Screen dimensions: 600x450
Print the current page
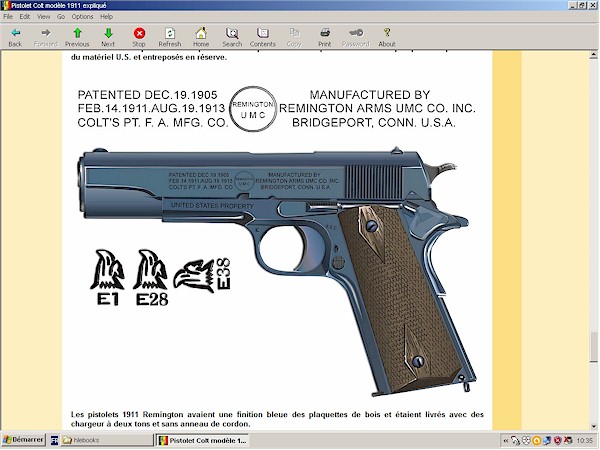coord(325,37)
